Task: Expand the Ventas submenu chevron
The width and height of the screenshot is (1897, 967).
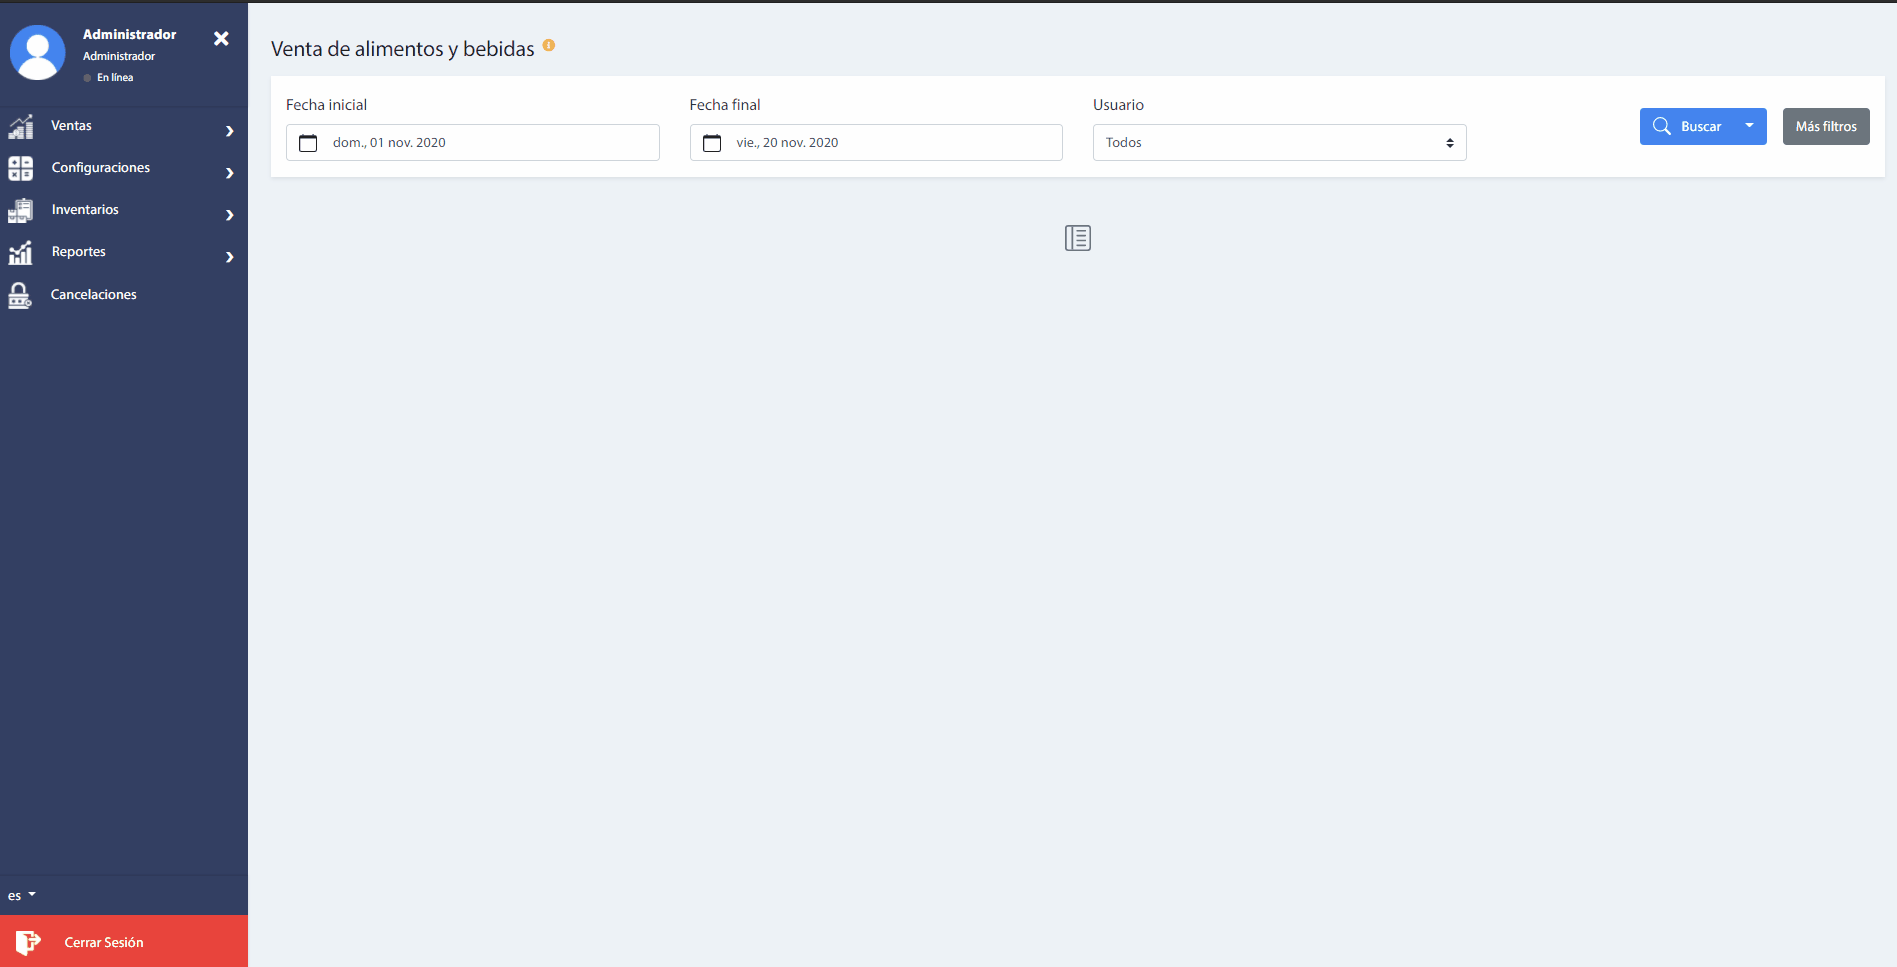Action: [230, 131]
